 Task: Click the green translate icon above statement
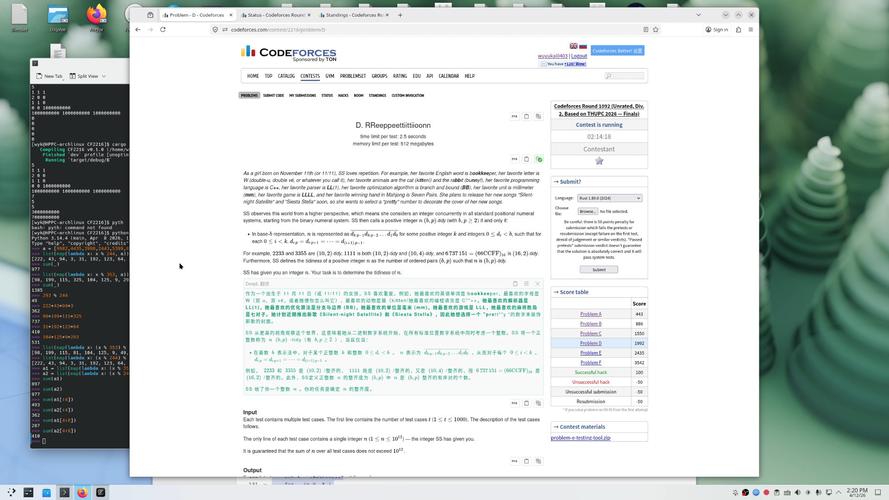539,159
